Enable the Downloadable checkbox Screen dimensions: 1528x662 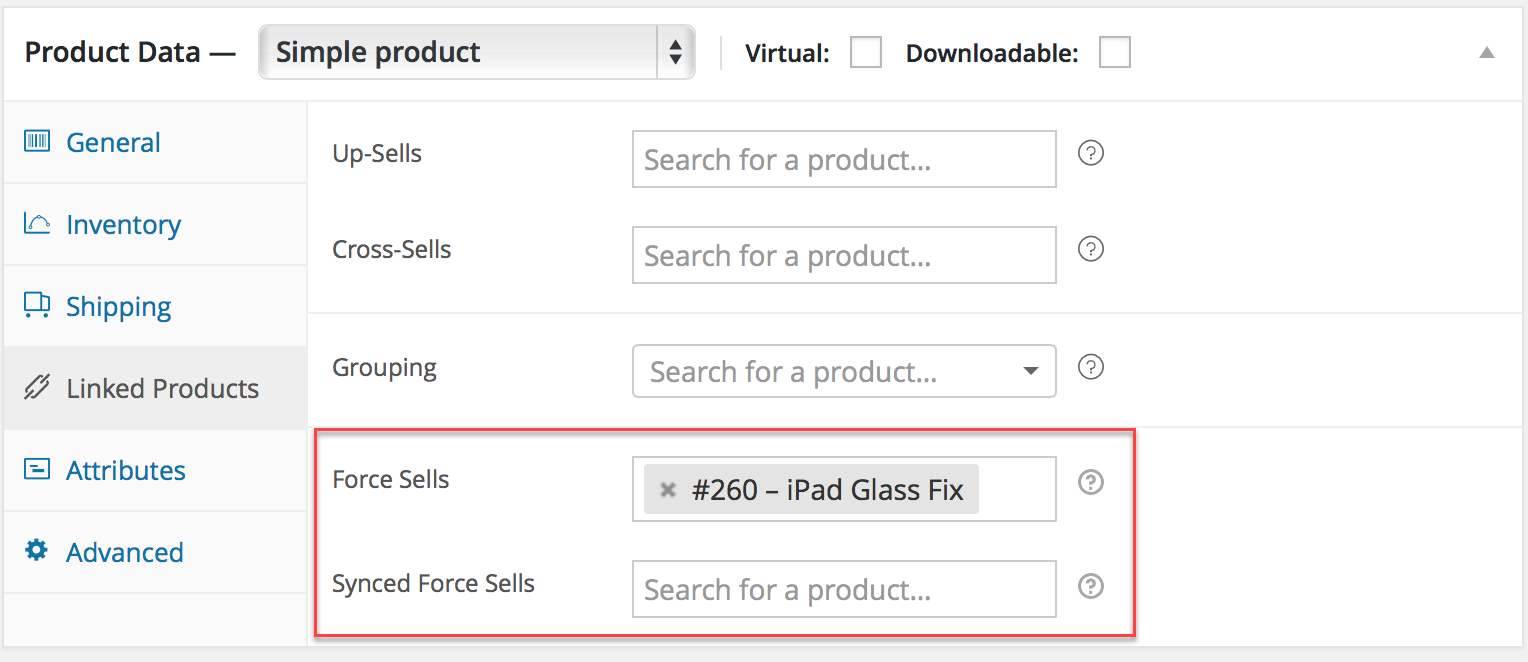[1115, 52]
